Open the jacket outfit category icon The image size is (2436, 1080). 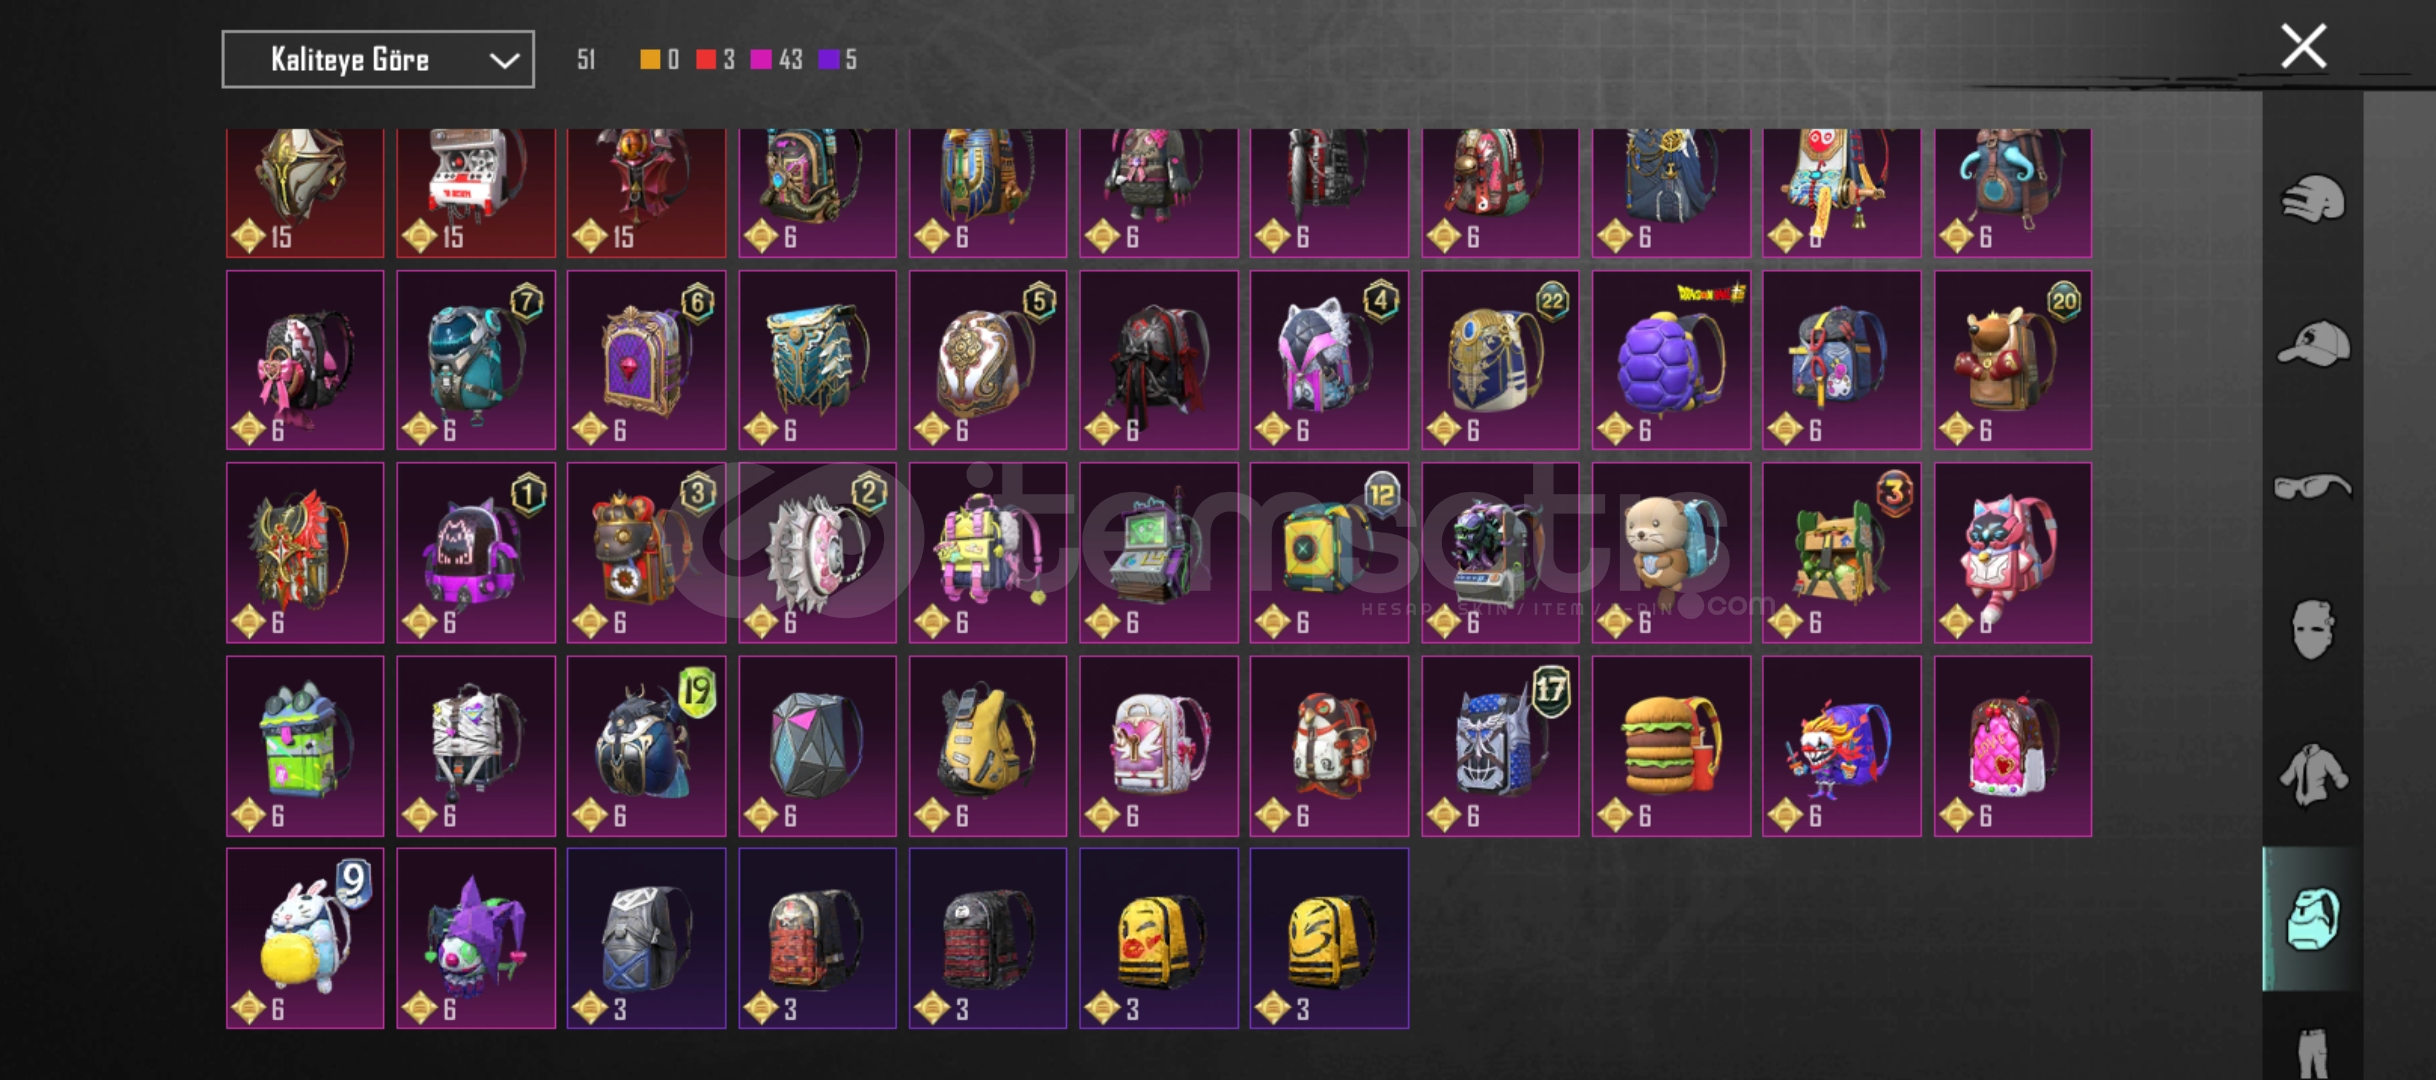(x=2312, y=774)
